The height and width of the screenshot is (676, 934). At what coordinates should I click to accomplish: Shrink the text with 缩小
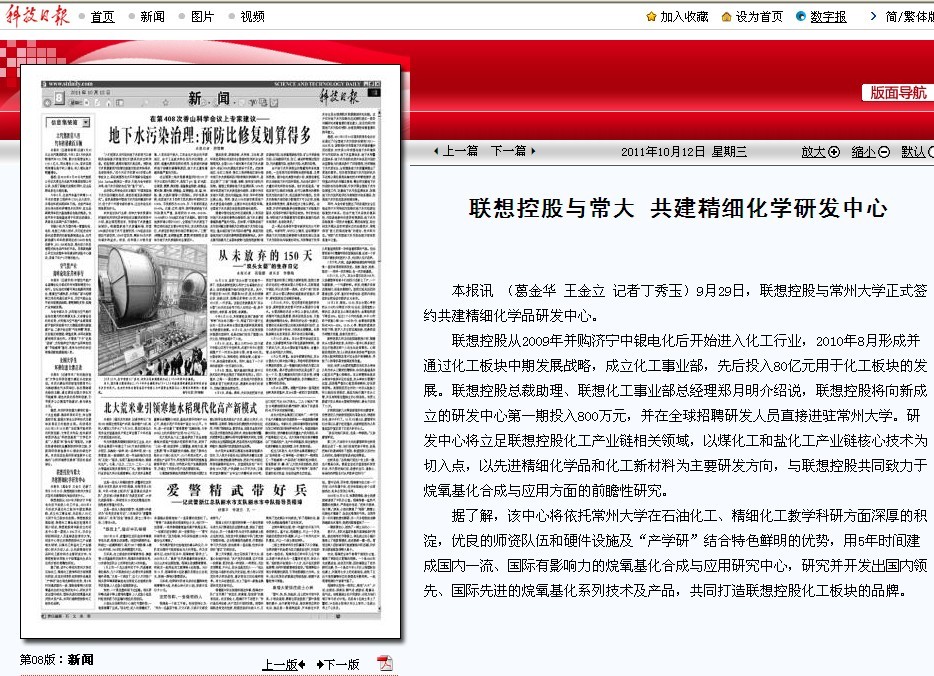864,152
